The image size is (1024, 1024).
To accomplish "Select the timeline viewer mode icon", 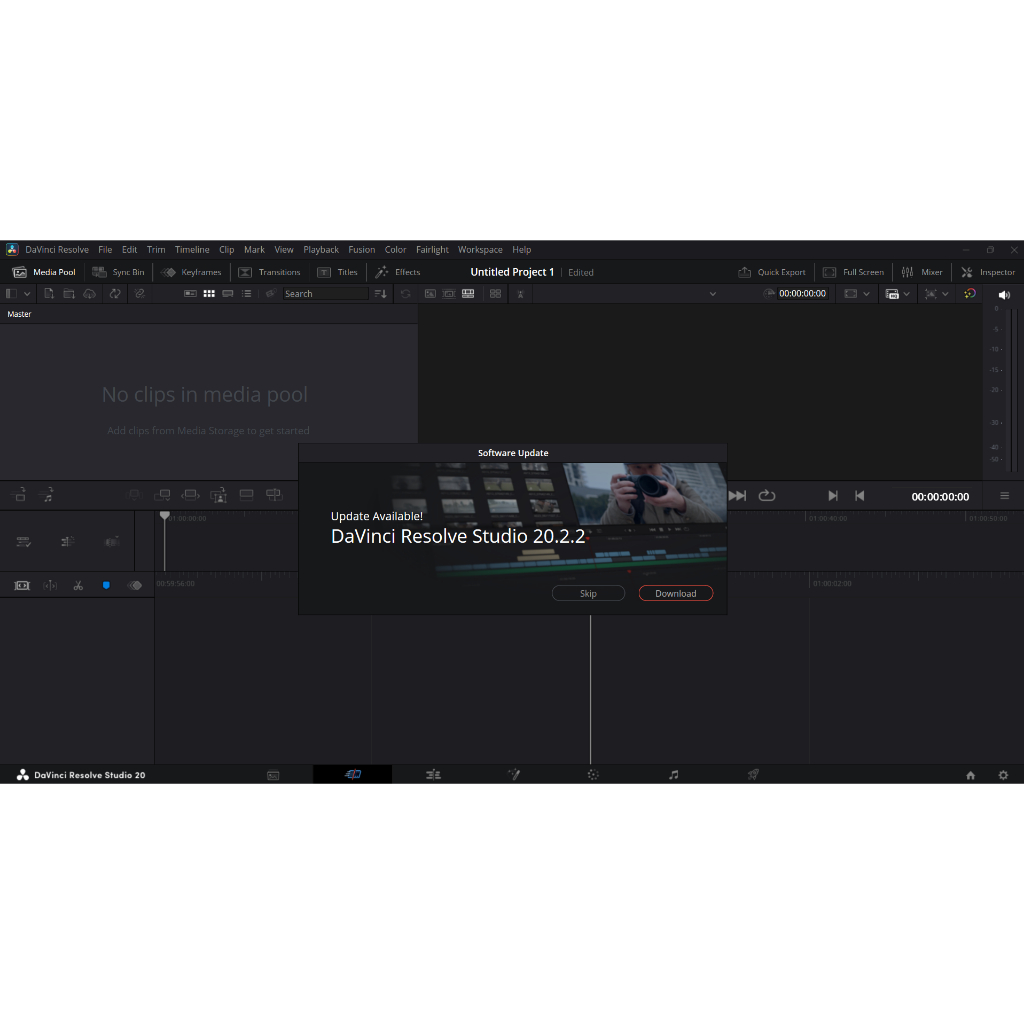I will pos(468,294).
